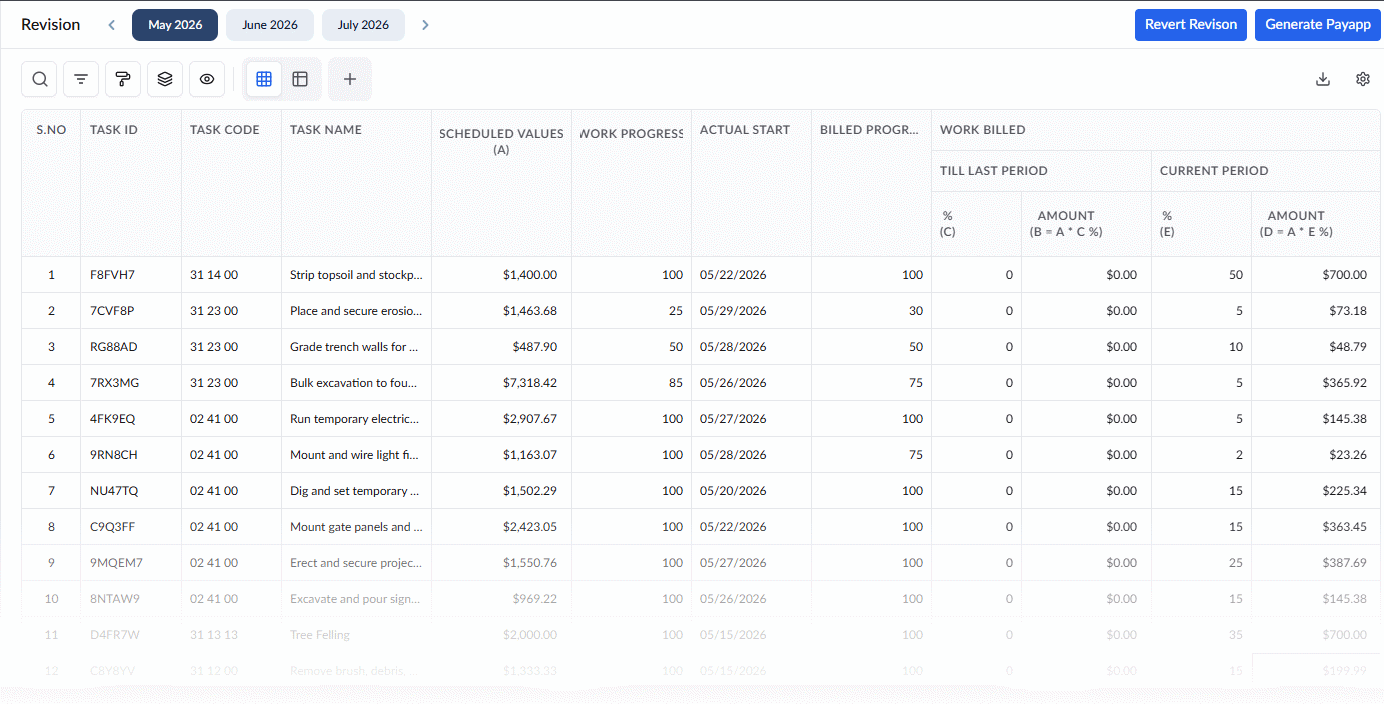
Task: Select the paint roller format icon
Action: click(123, 79)
